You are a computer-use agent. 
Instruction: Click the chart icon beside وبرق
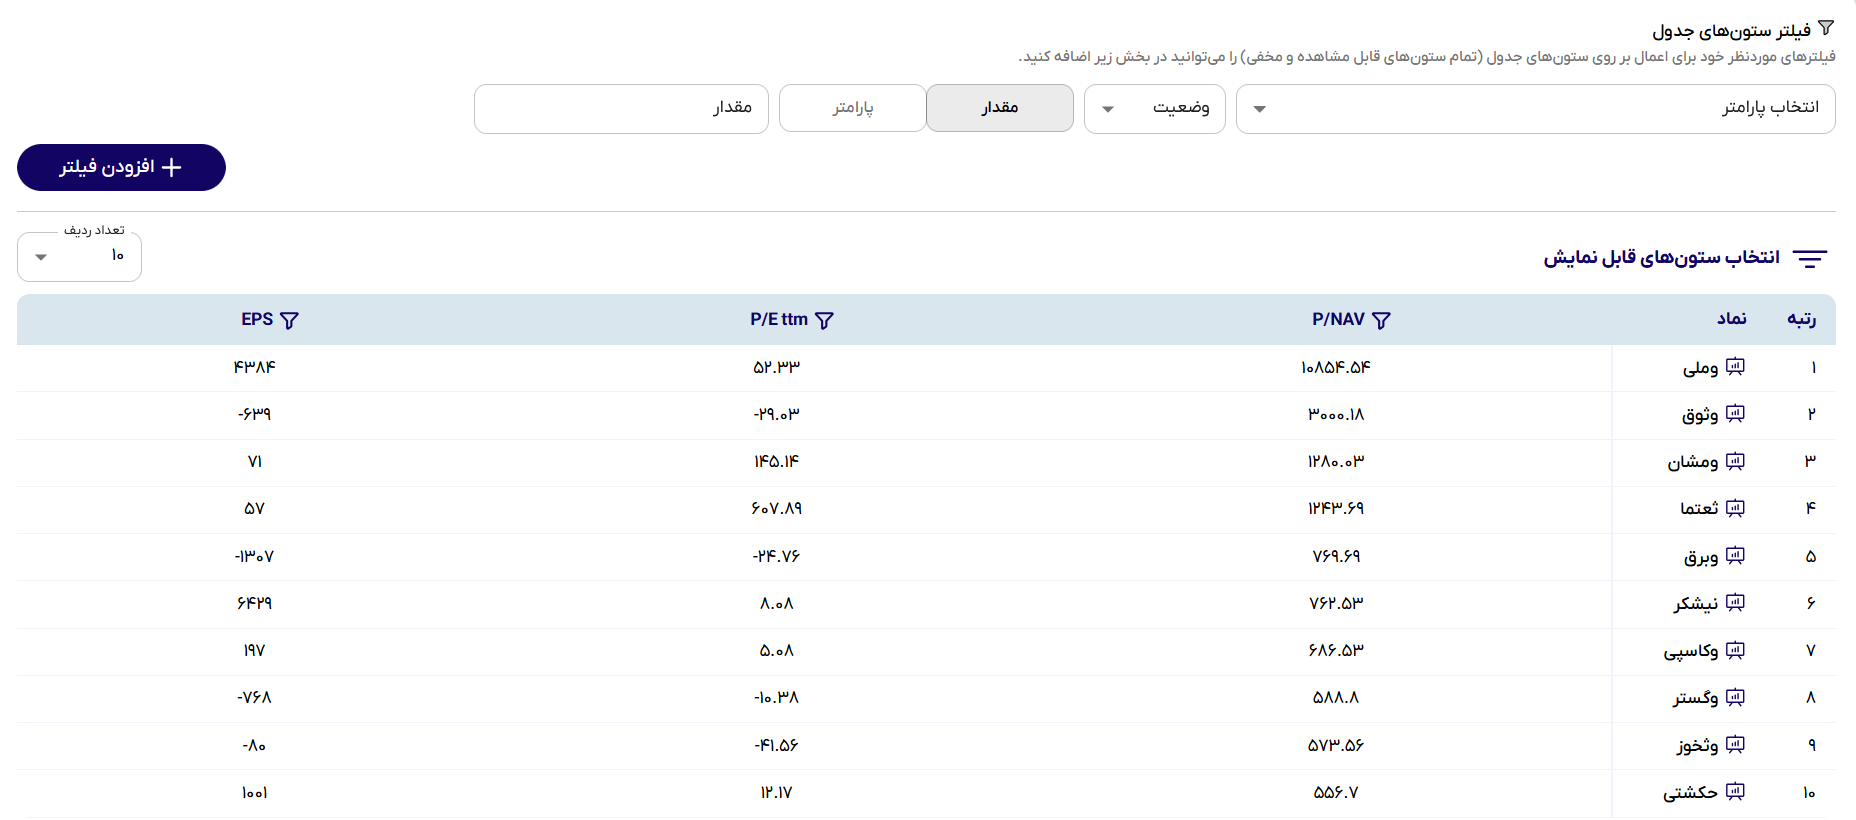1735,556
